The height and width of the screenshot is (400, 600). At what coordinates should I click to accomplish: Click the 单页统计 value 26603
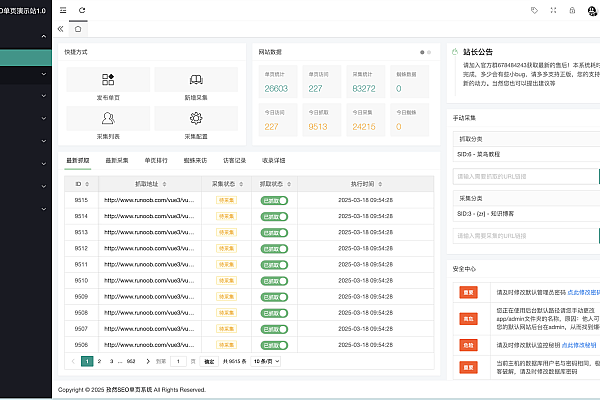276,88
